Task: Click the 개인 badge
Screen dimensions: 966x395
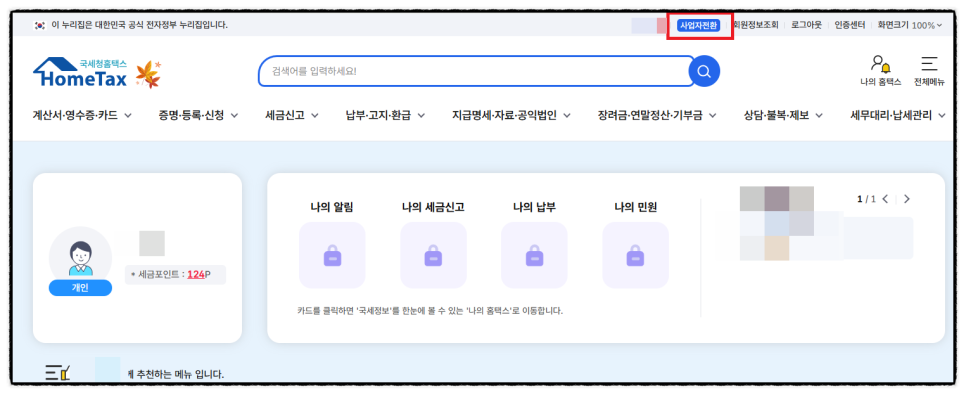Action: tap(80, 288)
